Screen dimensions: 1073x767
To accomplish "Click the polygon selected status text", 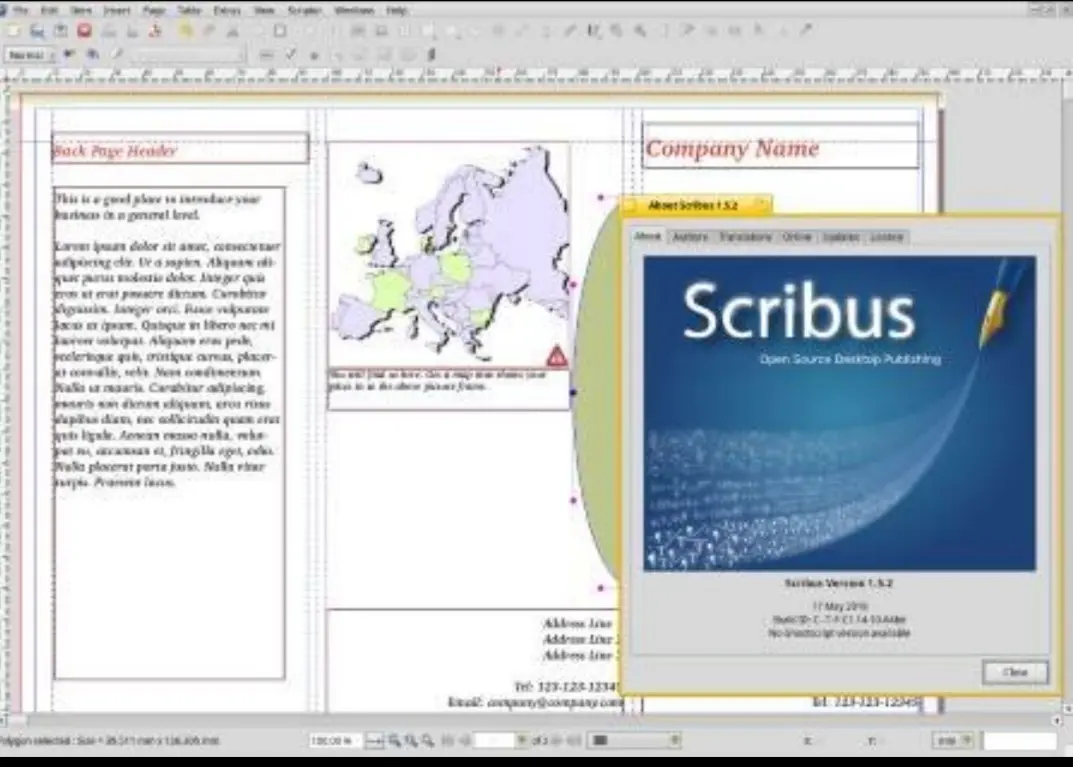I will [x=108, y=741].
